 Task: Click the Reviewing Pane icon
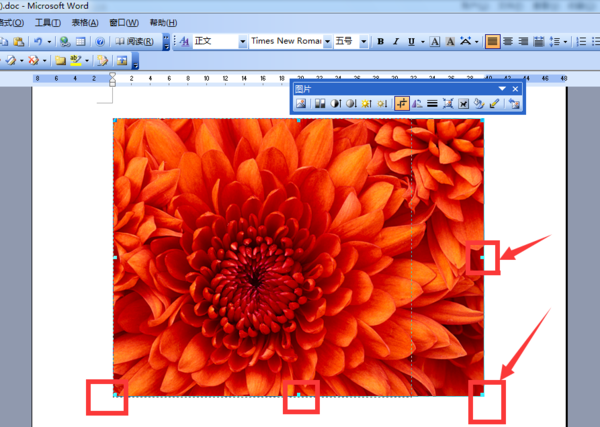pos(122,60)
